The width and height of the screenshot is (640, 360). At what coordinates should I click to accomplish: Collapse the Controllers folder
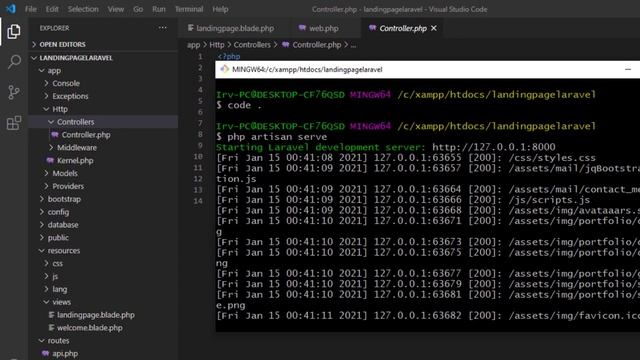103,122
